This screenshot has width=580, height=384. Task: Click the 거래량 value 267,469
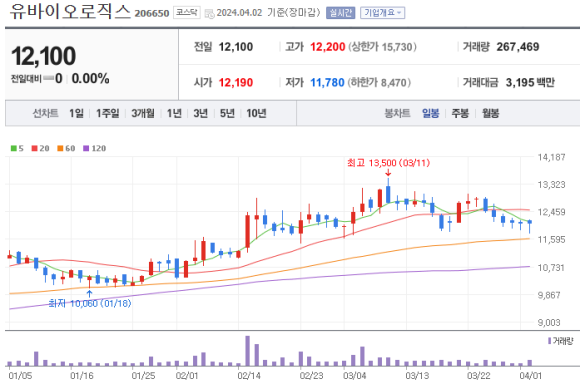pyautogui.click(x=518, y=47)
